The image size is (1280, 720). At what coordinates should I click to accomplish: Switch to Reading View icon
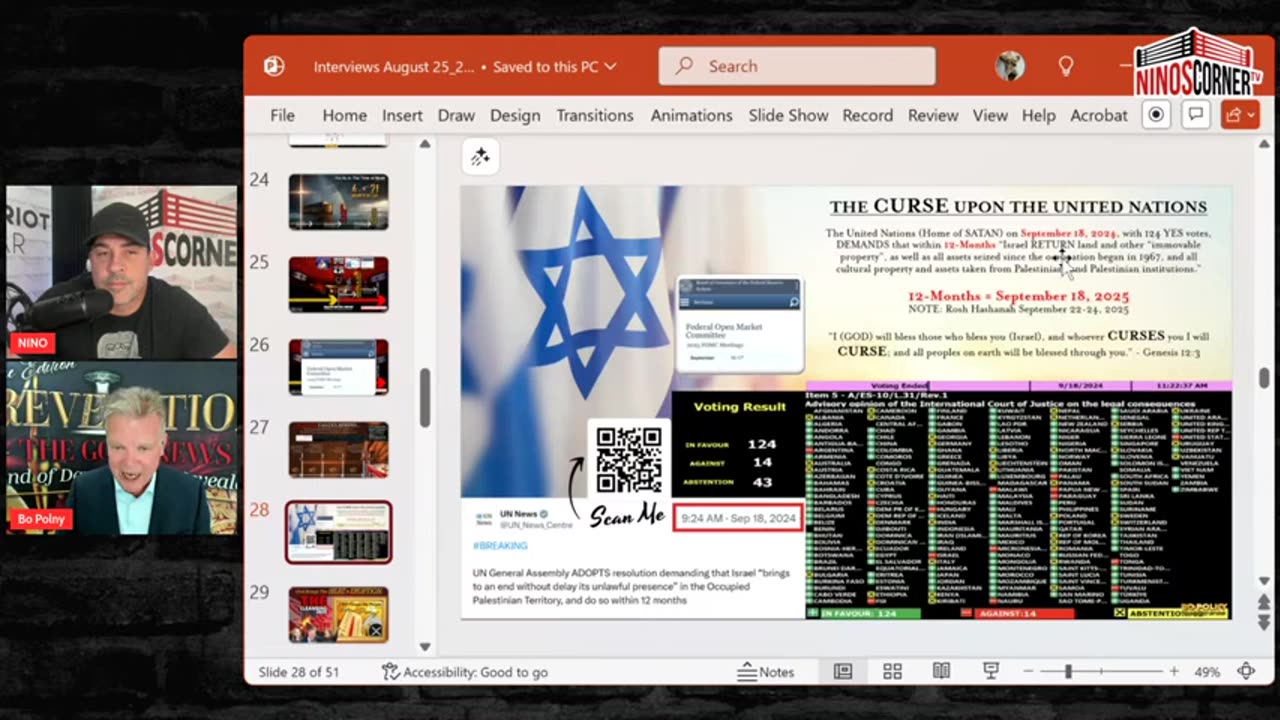[x=941, y=671]
